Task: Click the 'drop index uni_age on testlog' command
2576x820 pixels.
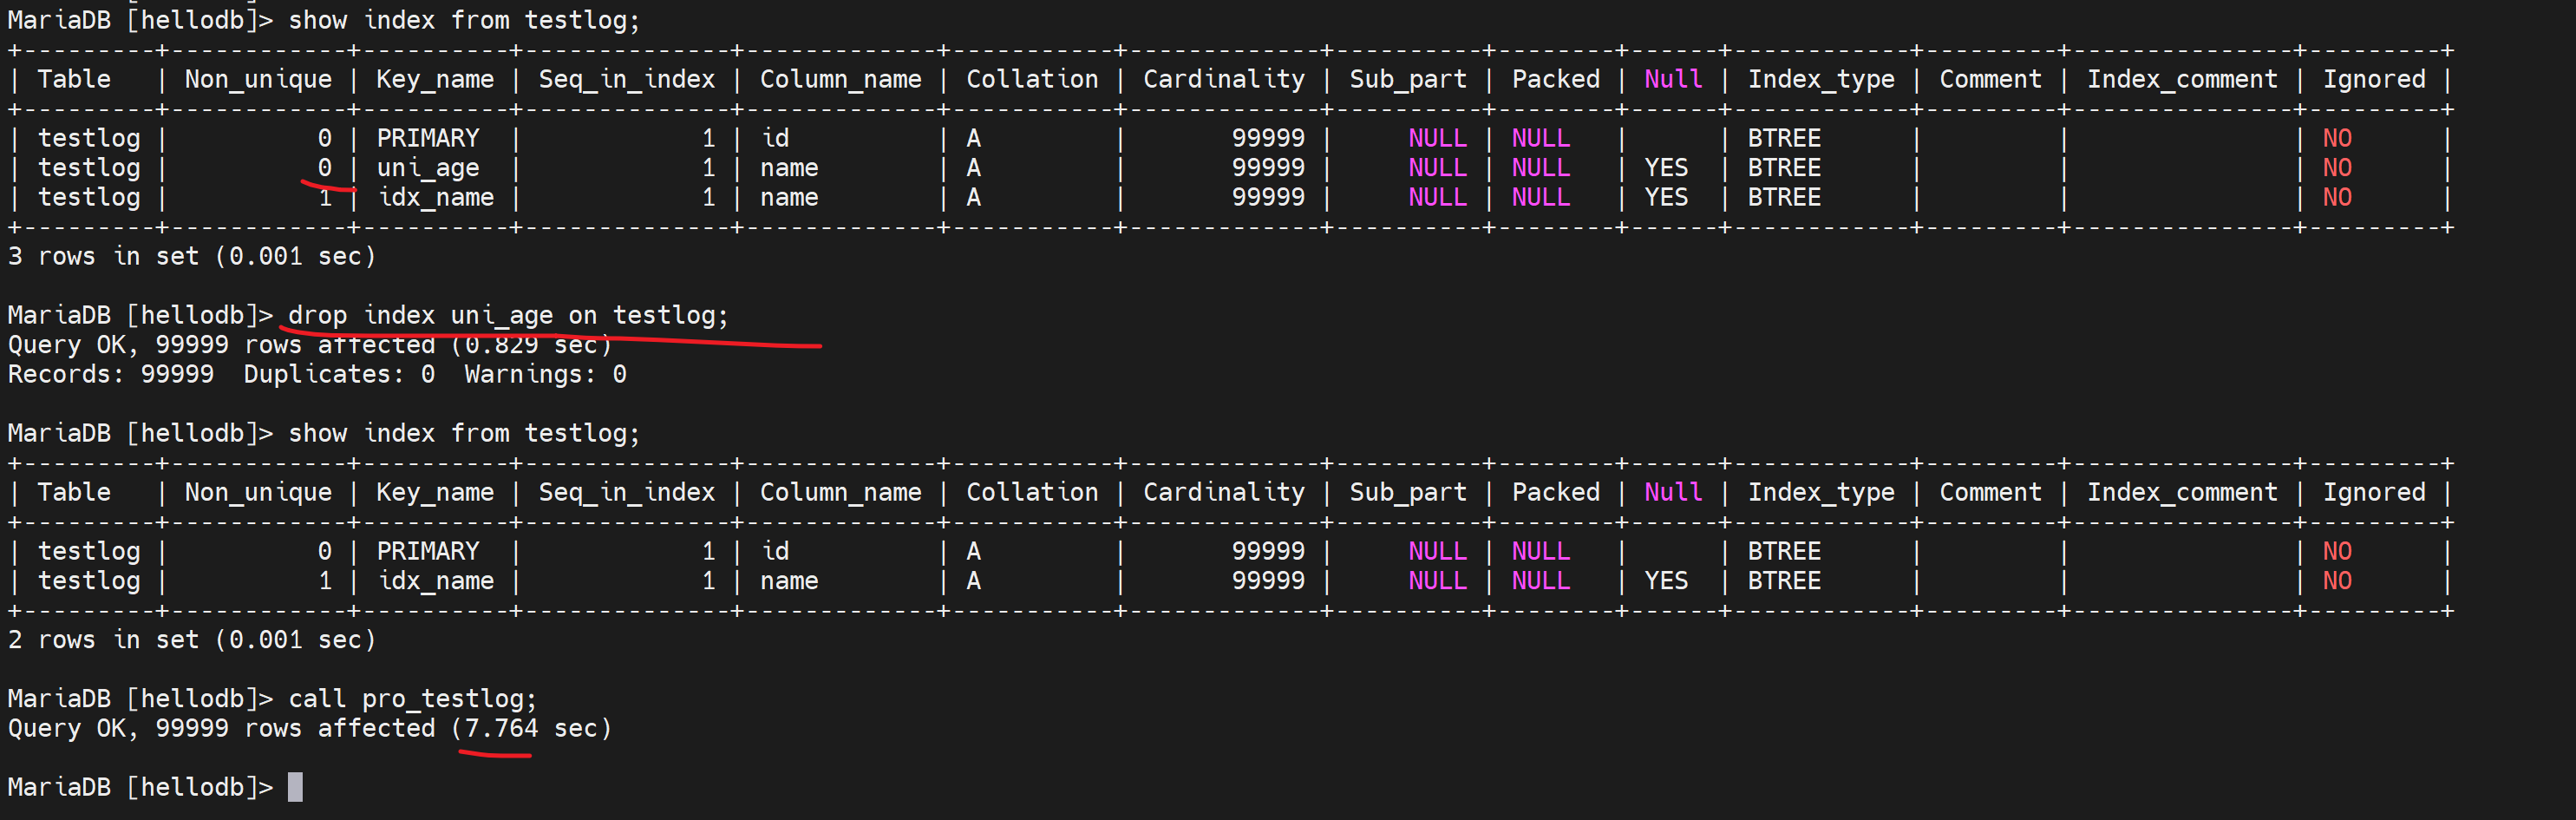Action: click(508, 315)
